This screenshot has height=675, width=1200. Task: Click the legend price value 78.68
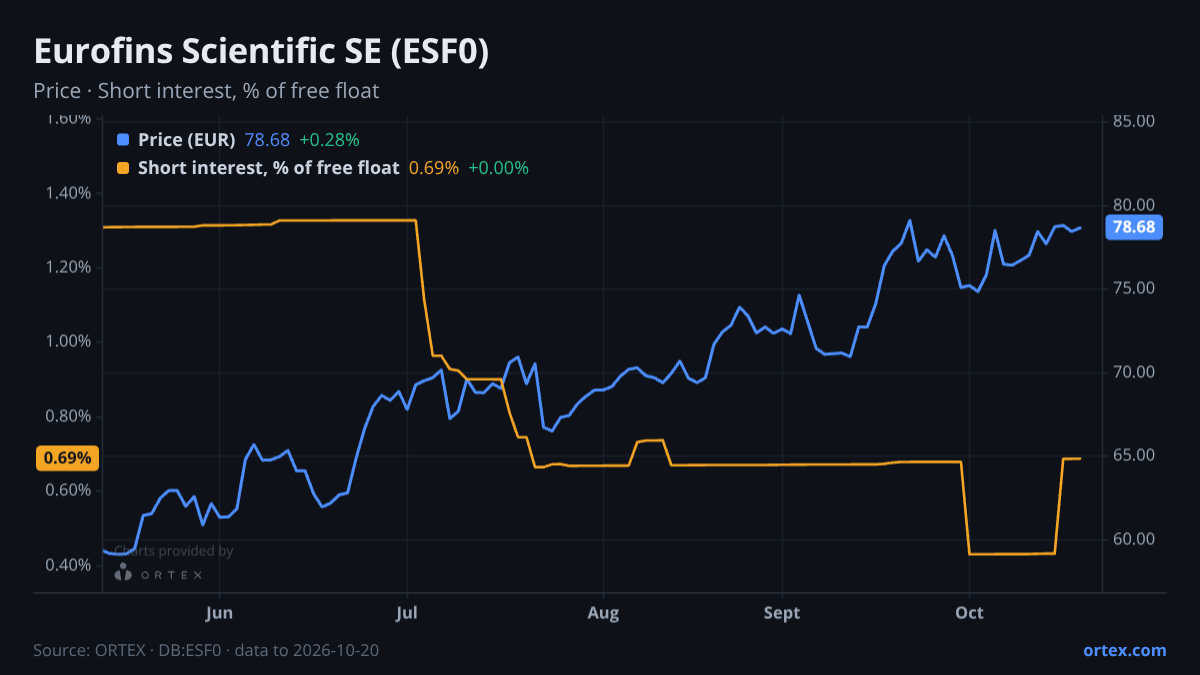point(267,140)
